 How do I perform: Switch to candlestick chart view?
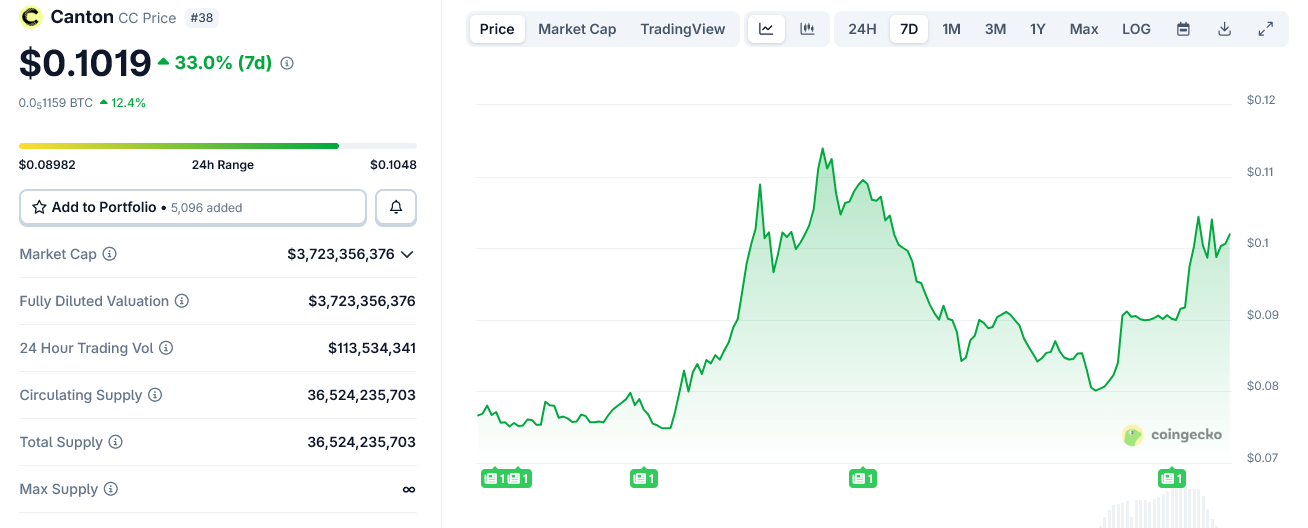[807, 29]
